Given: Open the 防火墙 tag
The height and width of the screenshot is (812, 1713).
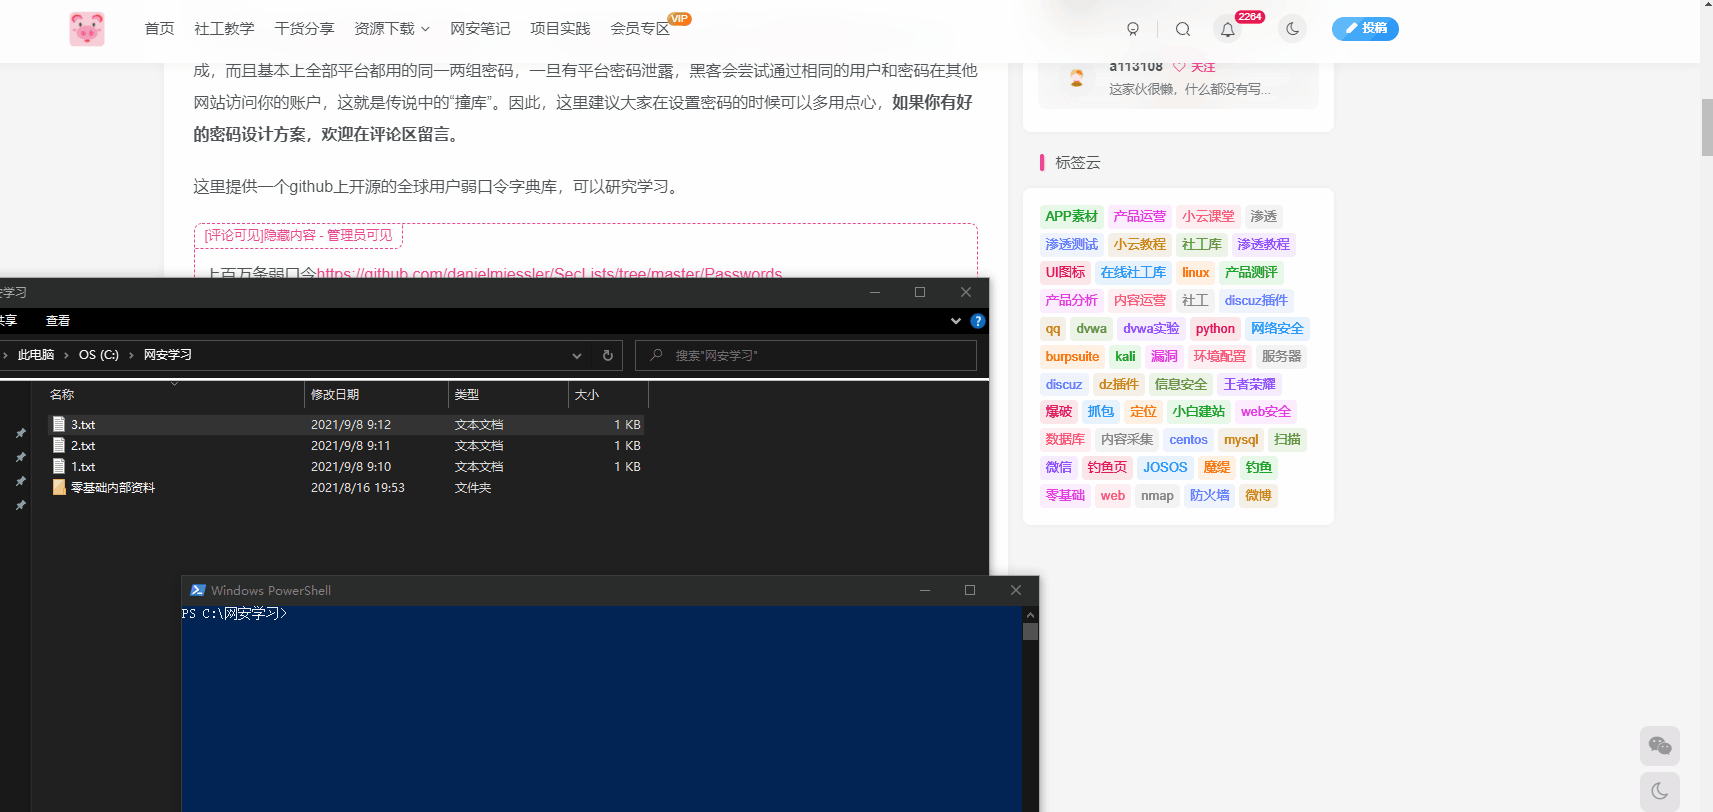Looking at the screenshot, I should coord(1209,495).
